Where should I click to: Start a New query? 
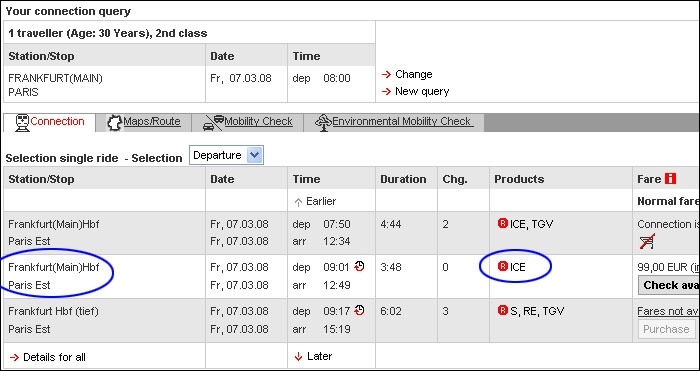(416, 92)
